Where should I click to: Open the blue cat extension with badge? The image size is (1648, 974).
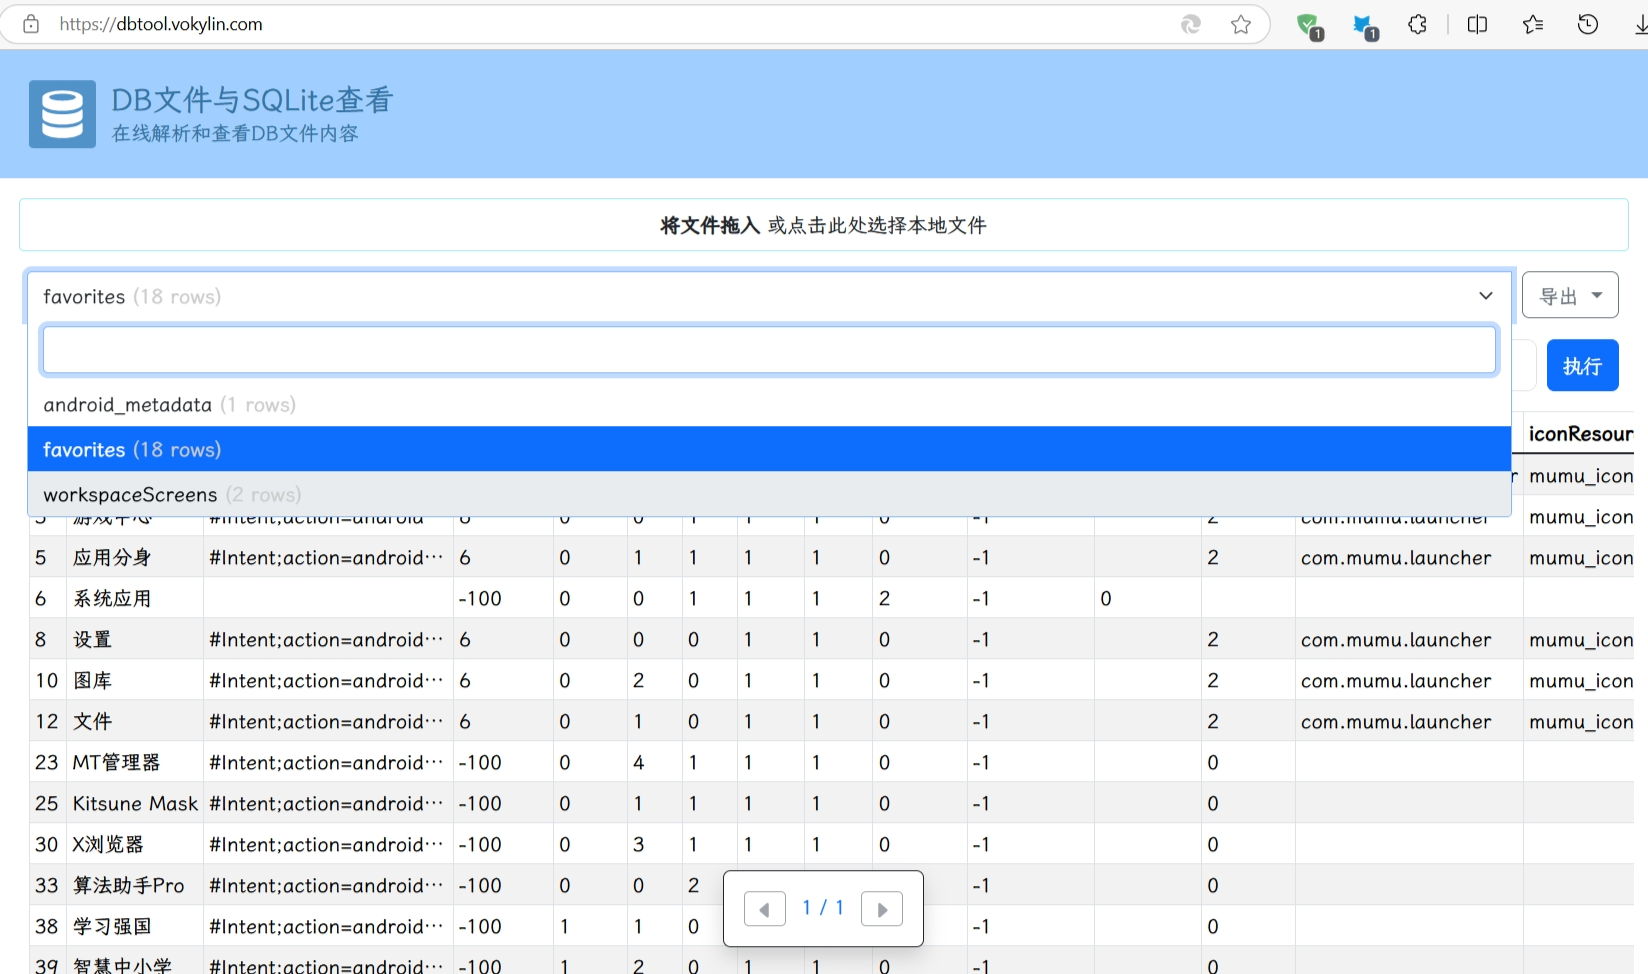1364,26
